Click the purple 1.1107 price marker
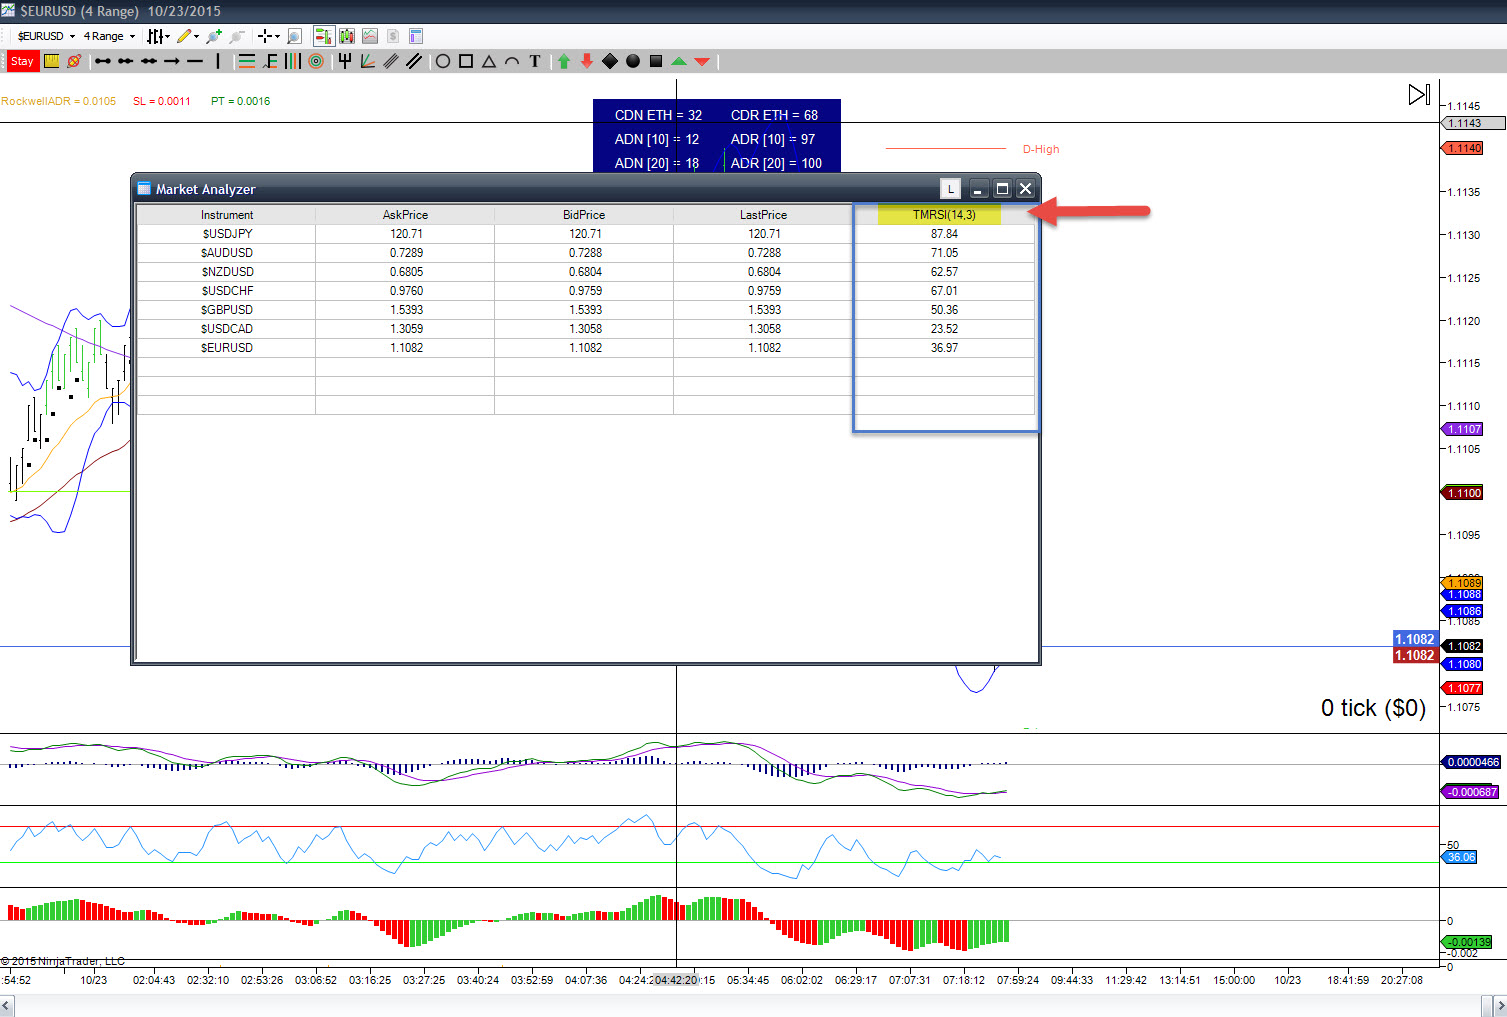The width and height of the screenshot is (1507, 1017). [1464, 429]
